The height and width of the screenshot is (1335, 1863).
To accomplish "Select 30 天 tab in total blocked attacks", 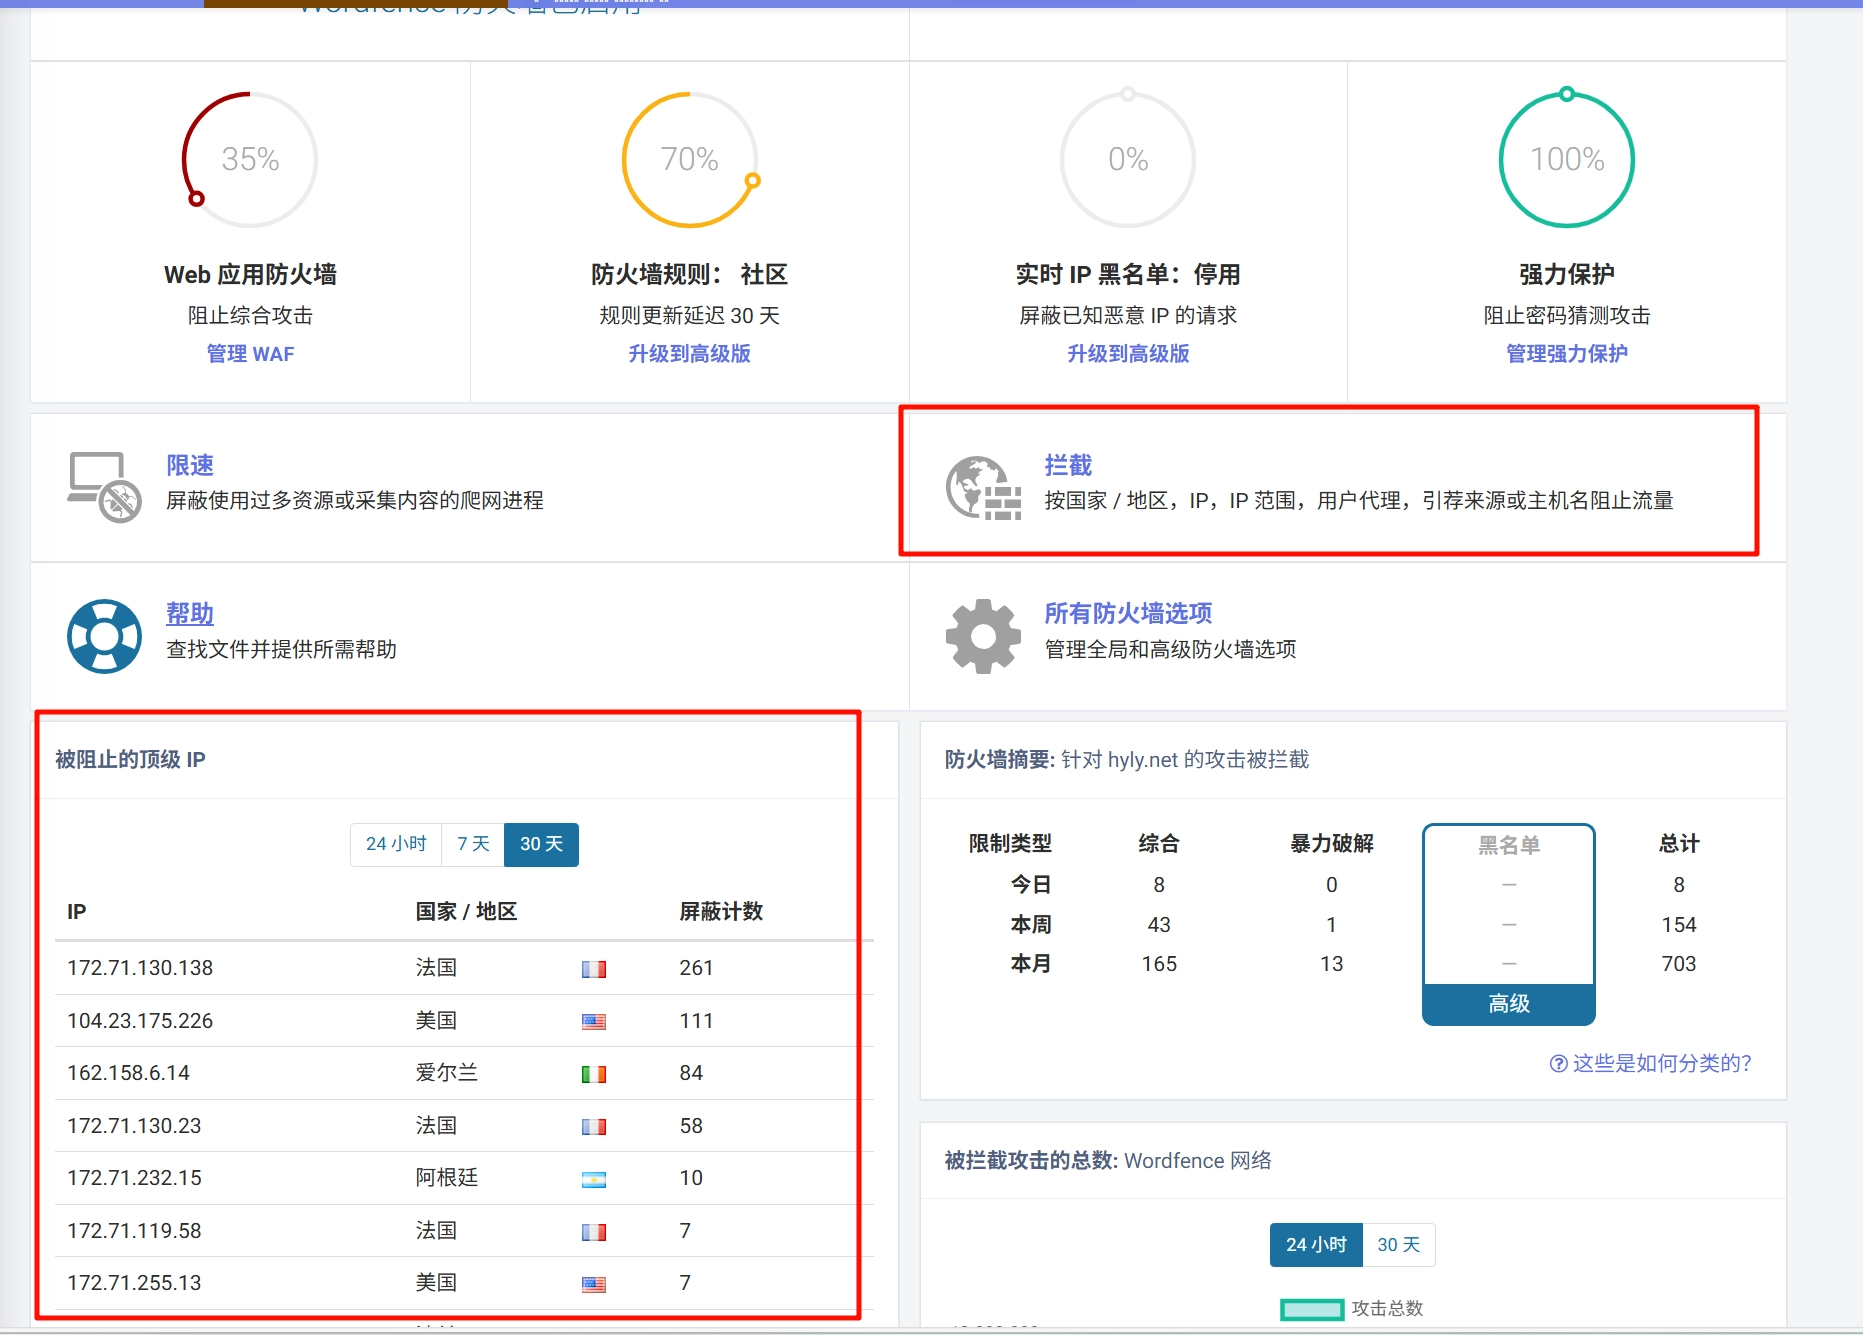I will pos(1399,1245).
